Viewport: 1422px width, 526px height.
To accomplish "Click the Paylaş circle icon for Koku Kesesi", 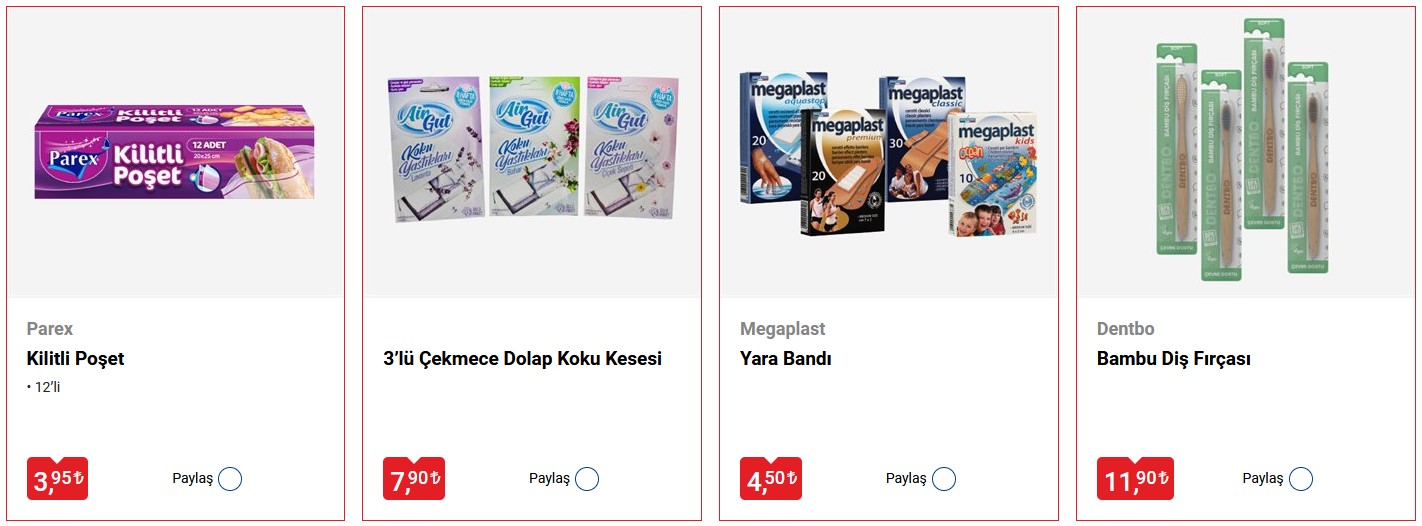I will pos(587,479).
